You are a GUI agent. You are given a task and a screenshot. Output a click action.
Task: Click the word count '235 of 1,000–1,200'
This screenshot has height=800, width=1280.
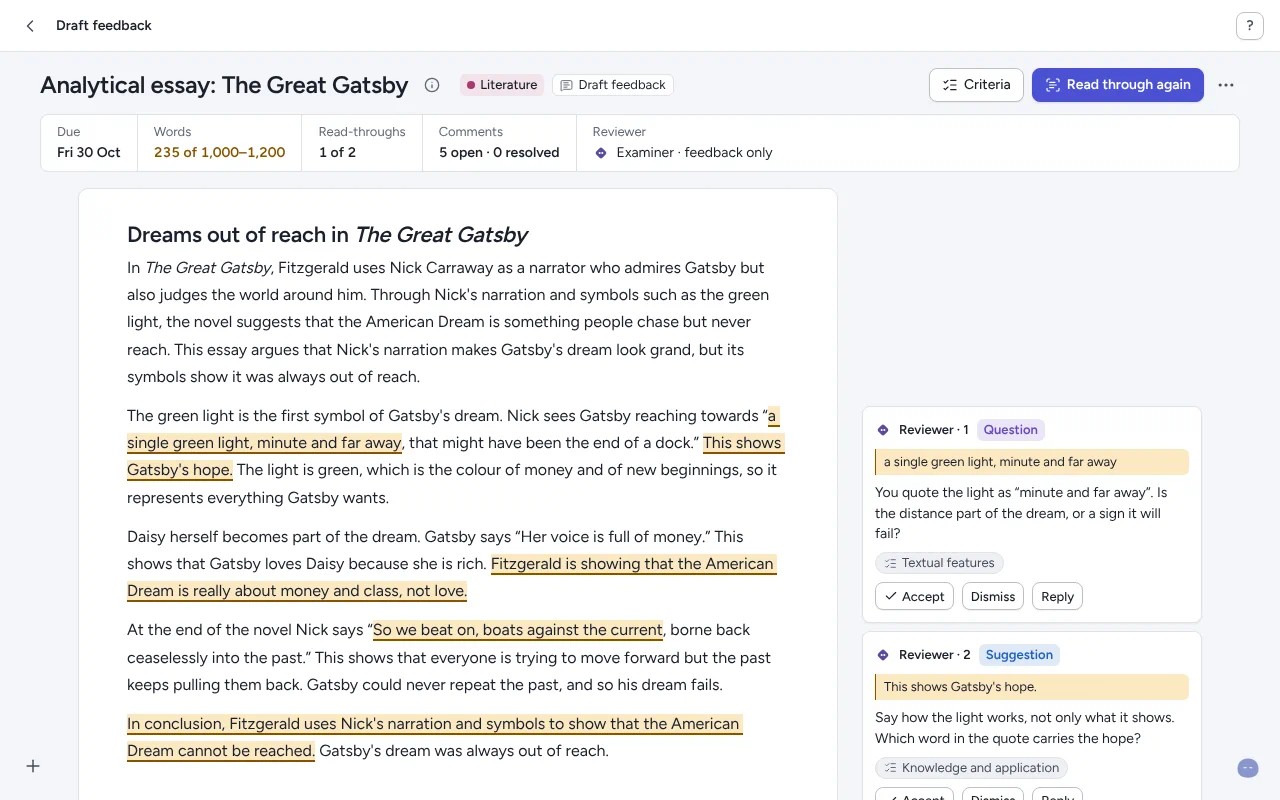click(219, 153)
